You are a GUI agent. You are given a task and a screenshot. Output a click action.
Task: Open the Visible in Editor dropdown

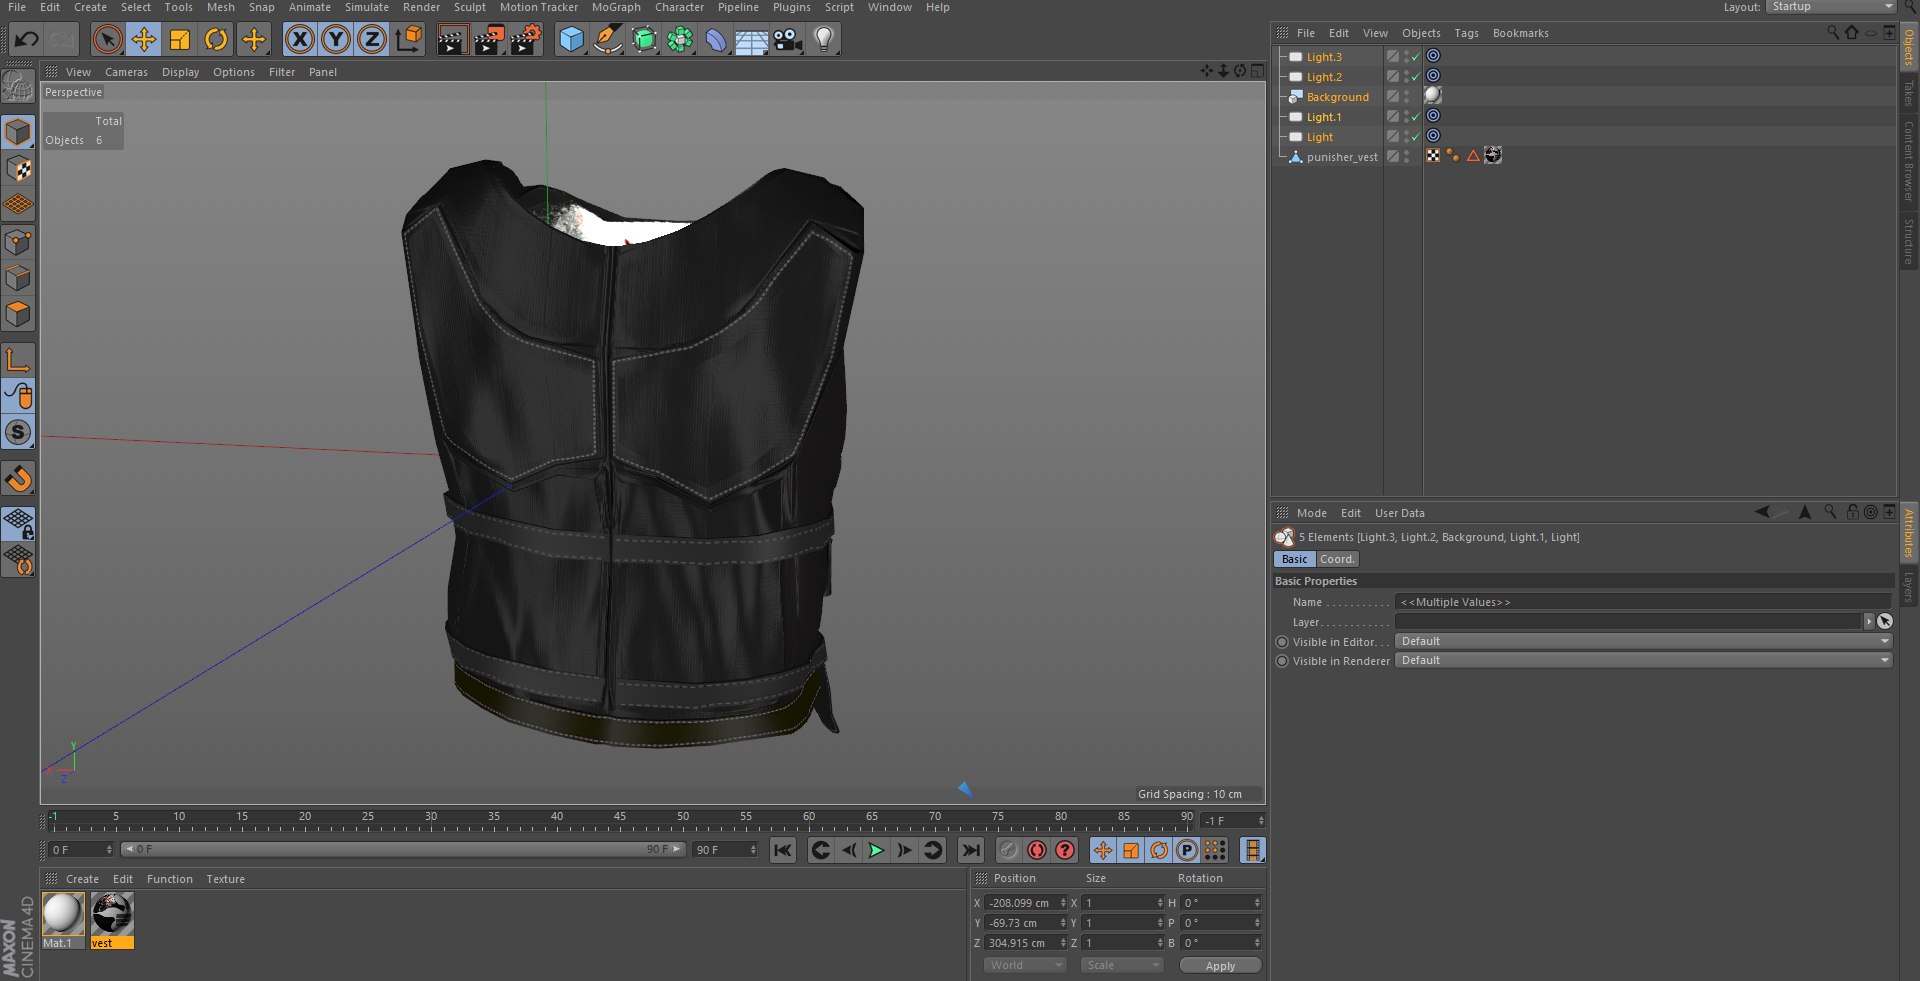(x=1643, y=642)
